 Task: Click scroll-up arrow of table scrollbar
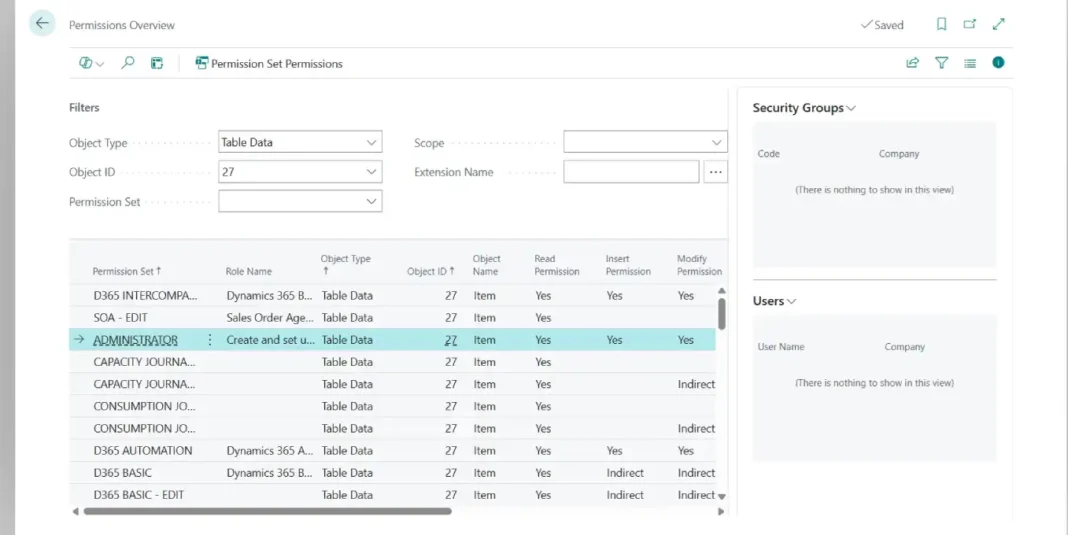tap(722, 291)
